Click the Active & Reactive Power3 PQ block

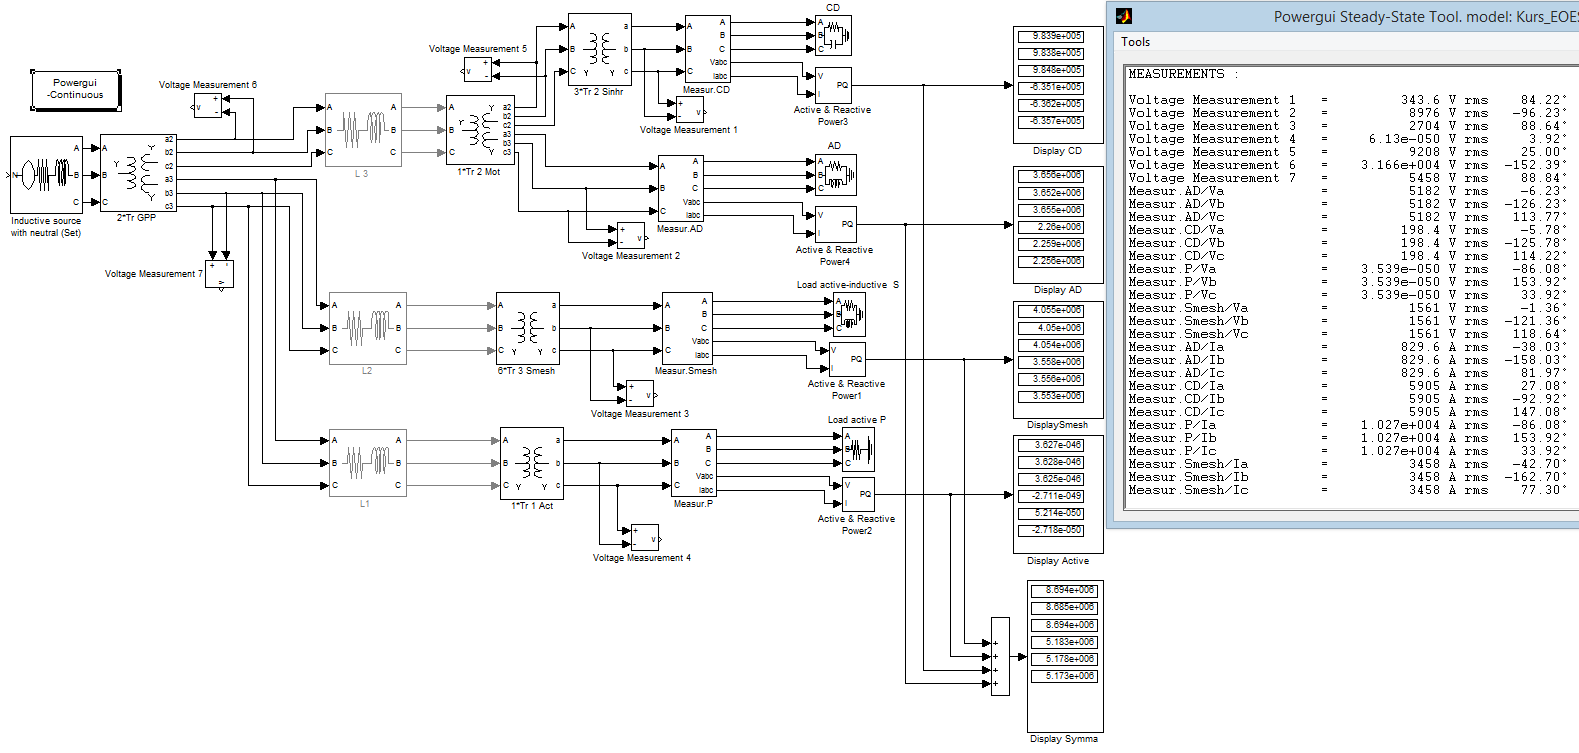(x=833, y=85)
